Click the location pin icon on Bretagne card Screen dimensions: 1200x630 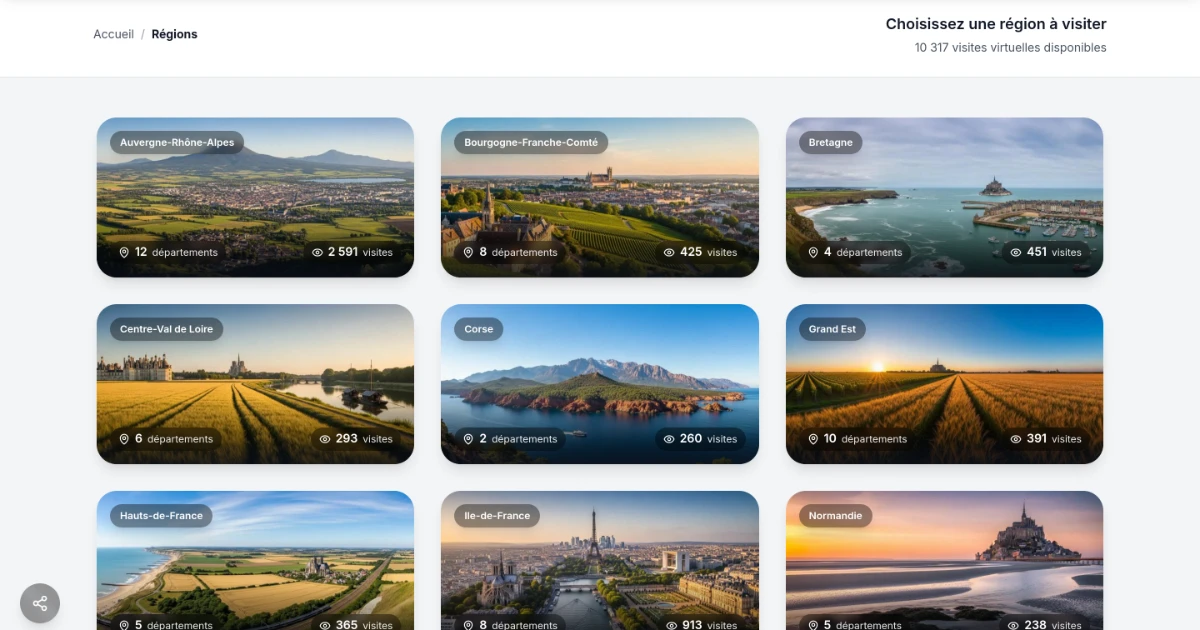pos(813,253)
